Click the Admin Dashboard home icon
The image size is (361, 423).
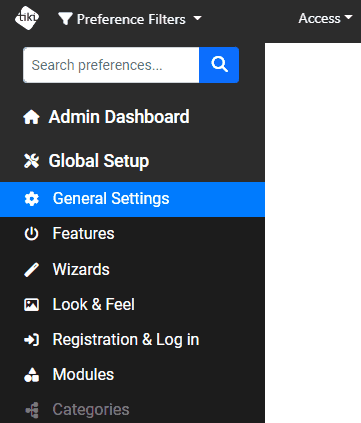[31, 117]
